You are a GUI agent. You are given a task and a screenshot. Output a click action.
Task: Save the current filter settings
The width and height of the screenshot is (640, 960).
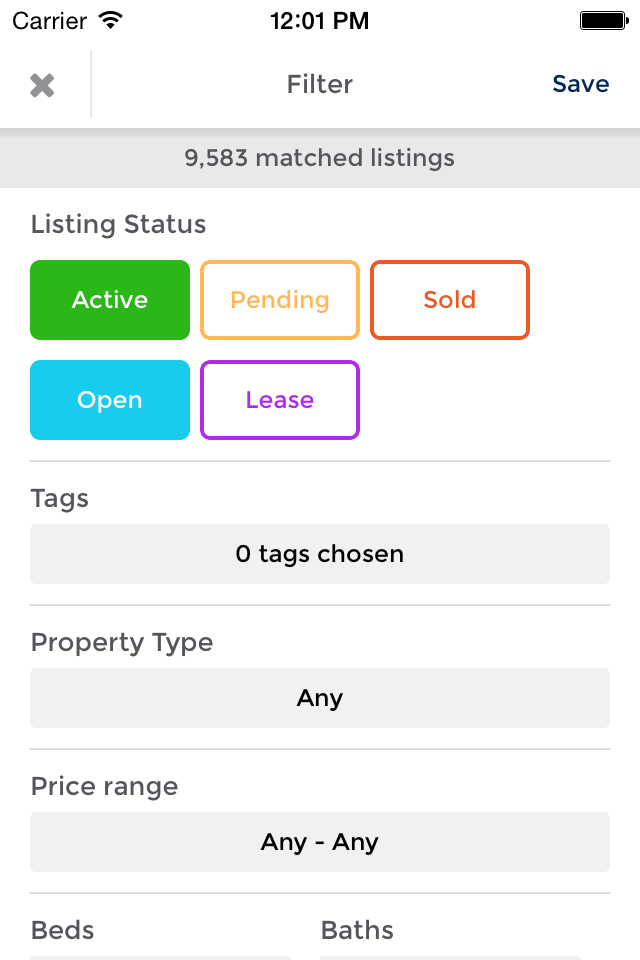pyautogui.click(x=581, y=84)
